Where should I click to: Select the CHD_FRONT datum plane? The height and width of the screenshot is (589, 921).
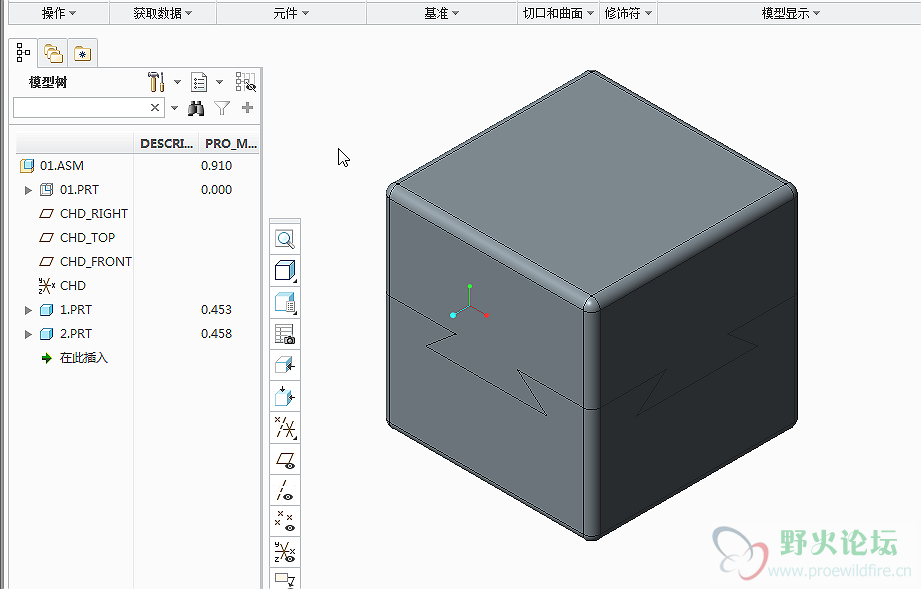[x=96, y=262]
